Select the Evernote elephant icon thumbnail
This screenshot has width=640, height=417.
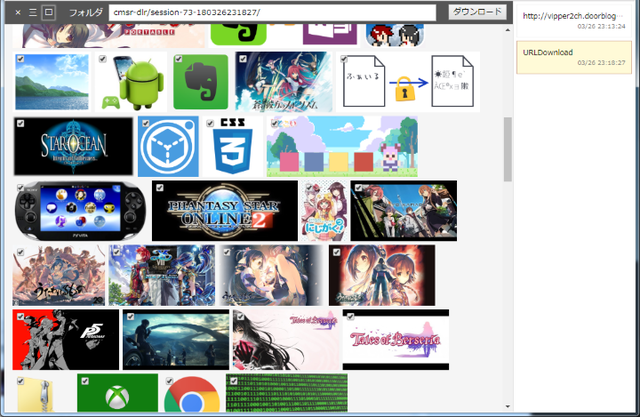[200, 82]
